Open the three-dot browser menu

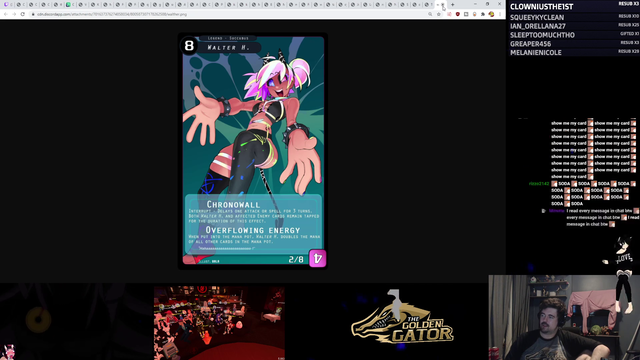pos(500,14)
